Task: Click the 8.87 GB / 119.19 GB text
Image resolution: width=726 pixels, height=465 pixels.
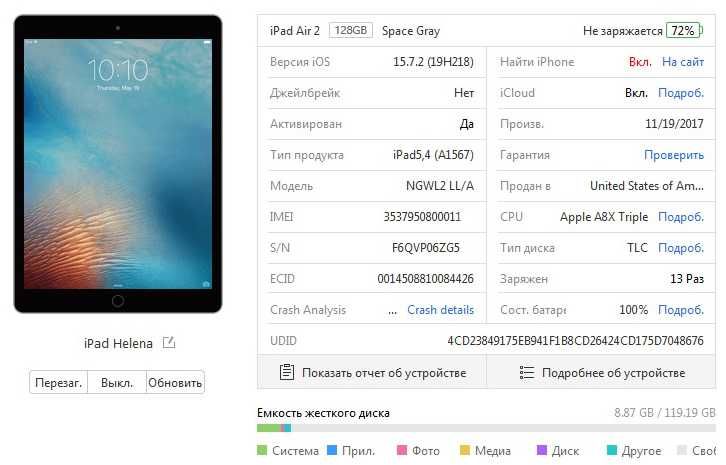Action: (665, 413)
